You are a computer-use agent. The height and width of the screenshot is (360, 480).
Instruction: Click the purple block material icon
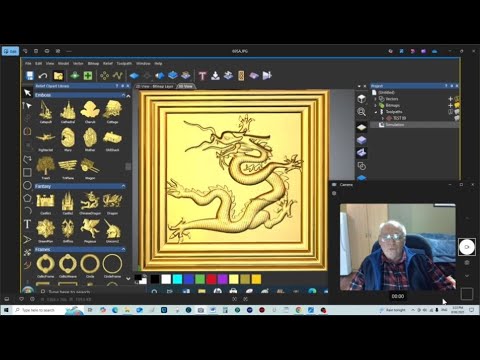click(362, 140)
